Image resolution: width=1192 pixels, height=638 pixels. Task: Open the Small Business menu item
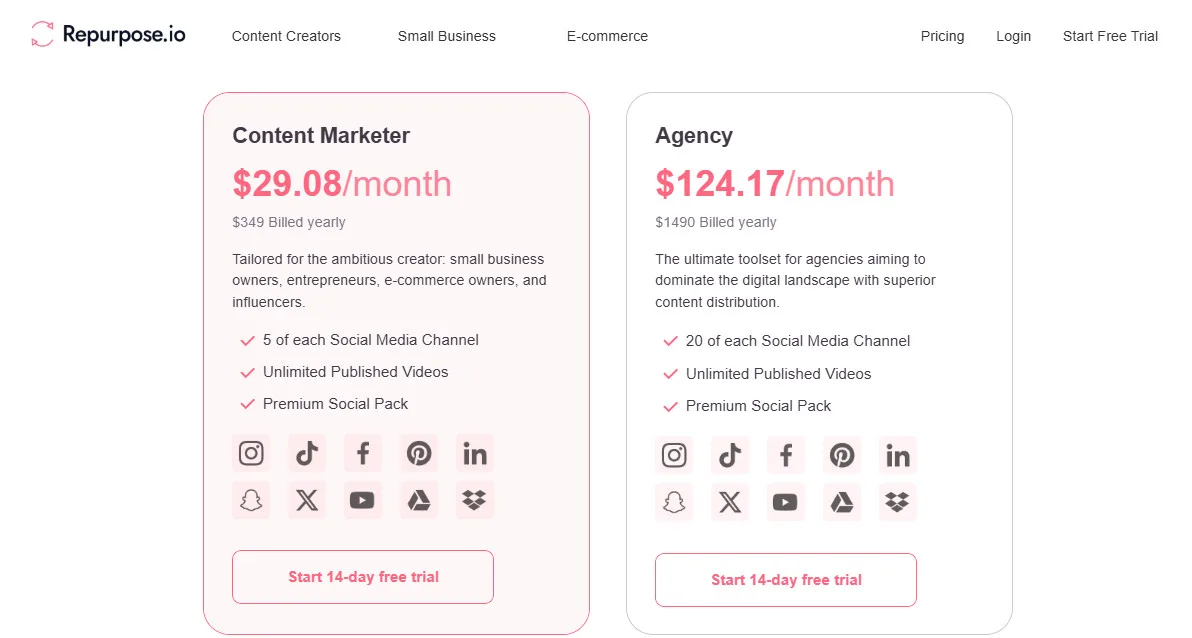[x=447, y=36]
